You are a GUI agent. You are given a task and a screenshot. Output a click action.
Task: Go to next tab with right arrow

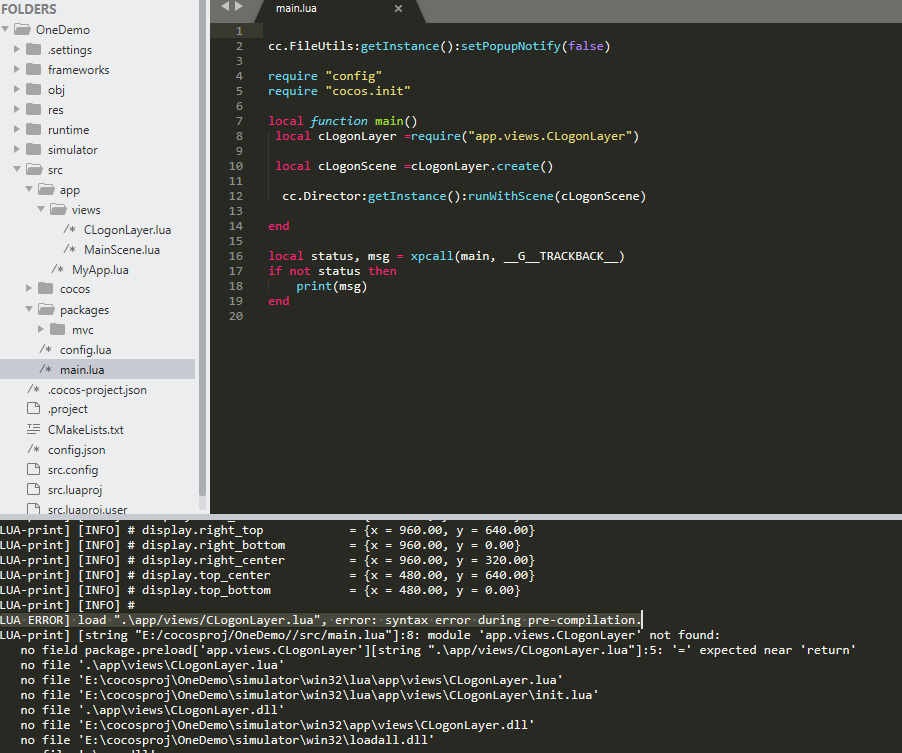239,6
